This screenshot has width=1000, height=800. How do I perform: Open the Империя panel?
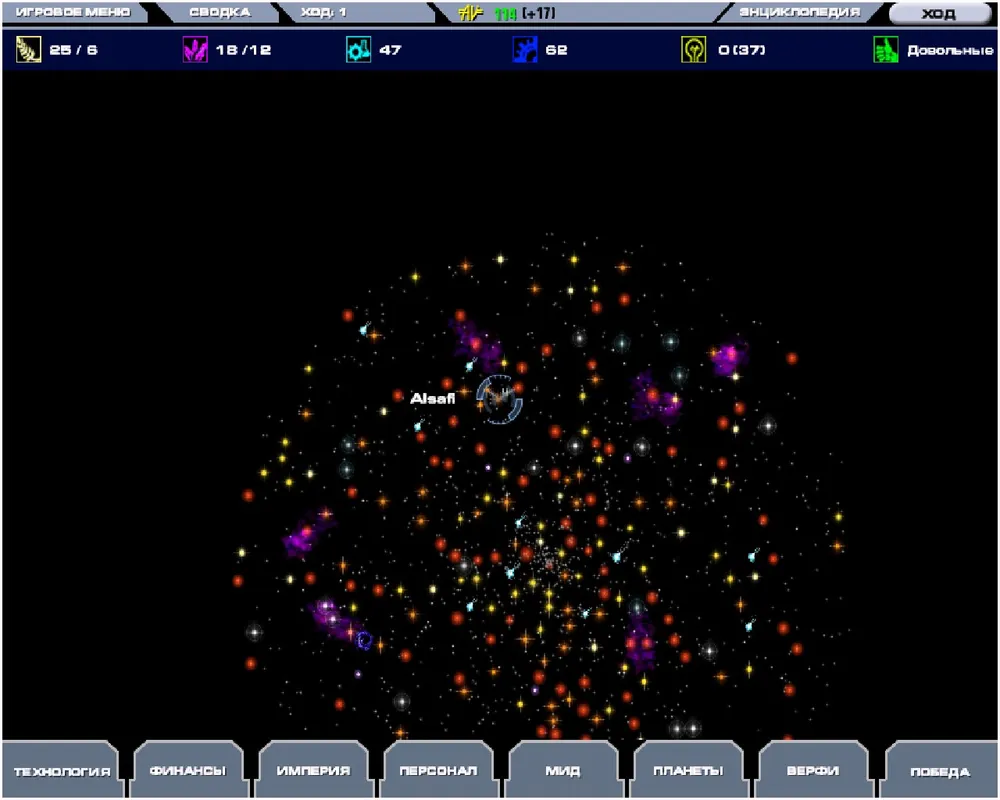point(313,771)
